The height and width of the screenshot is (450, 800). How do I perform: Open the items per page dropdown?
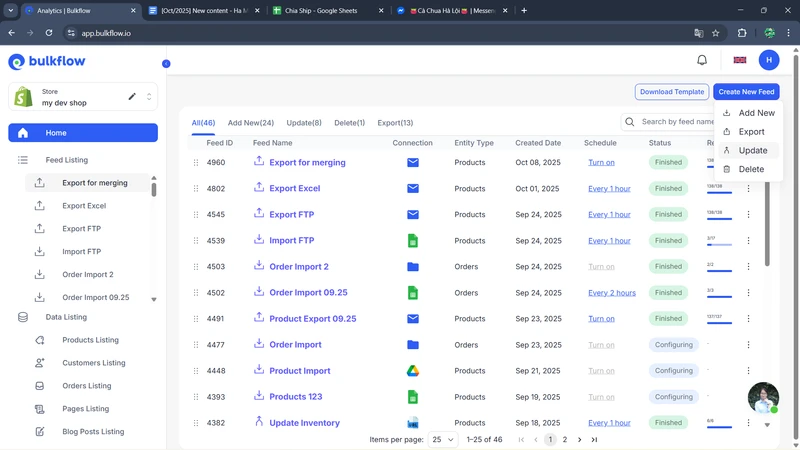pos(442,440)
